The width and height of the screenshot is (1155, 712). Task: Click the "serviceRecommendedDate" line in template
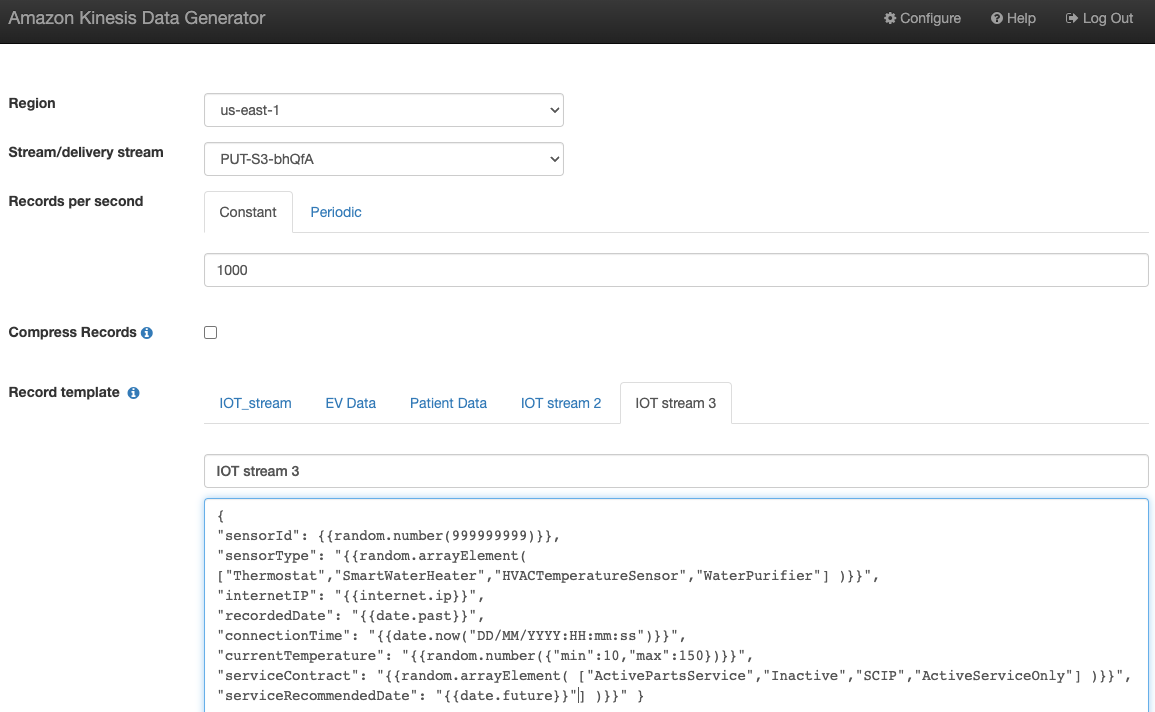(x=430, y=695)
